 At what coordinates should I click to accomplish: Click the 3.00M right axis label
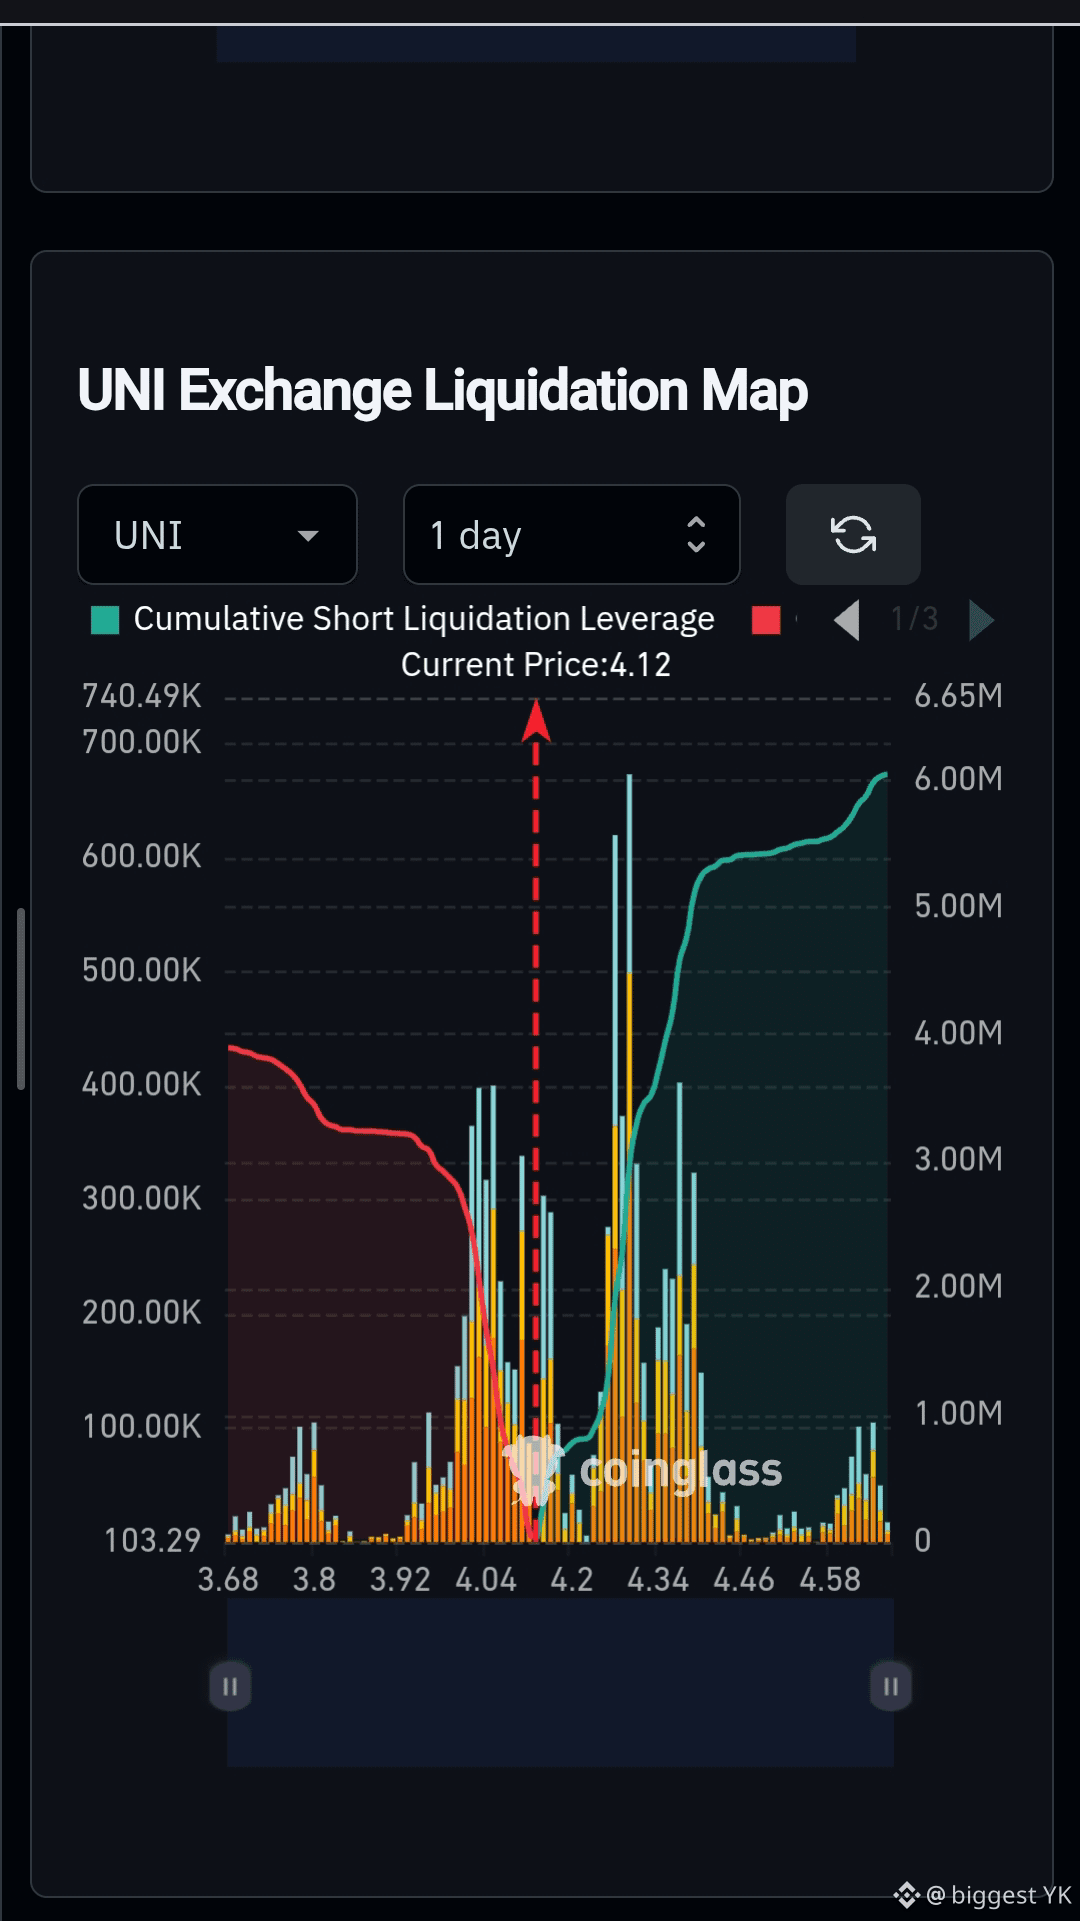(x=958, y=1159)
